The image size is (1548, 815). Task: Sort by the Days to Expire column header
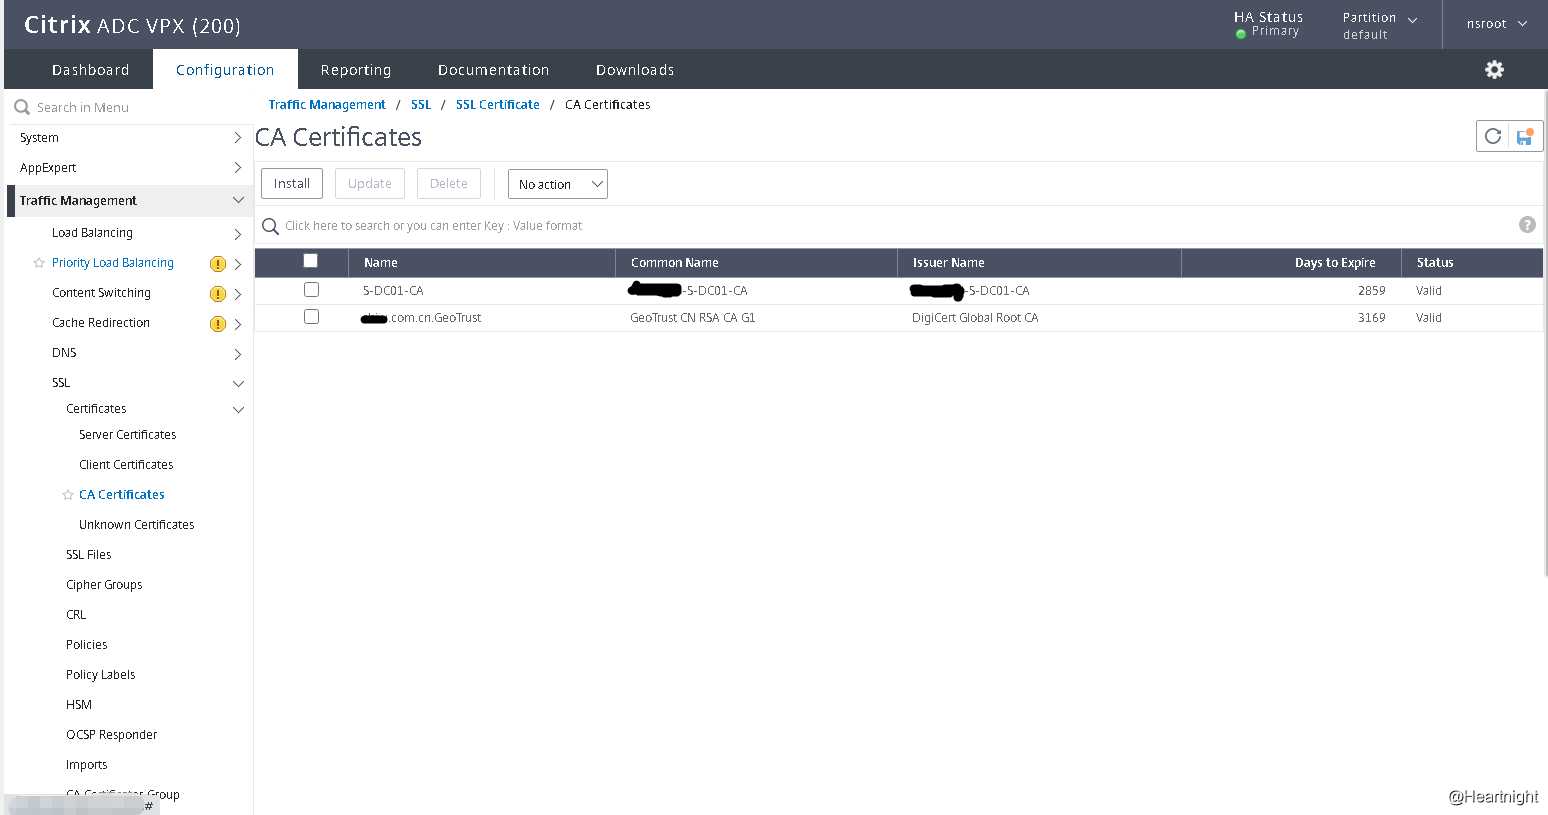click(x=1335, y=263)
